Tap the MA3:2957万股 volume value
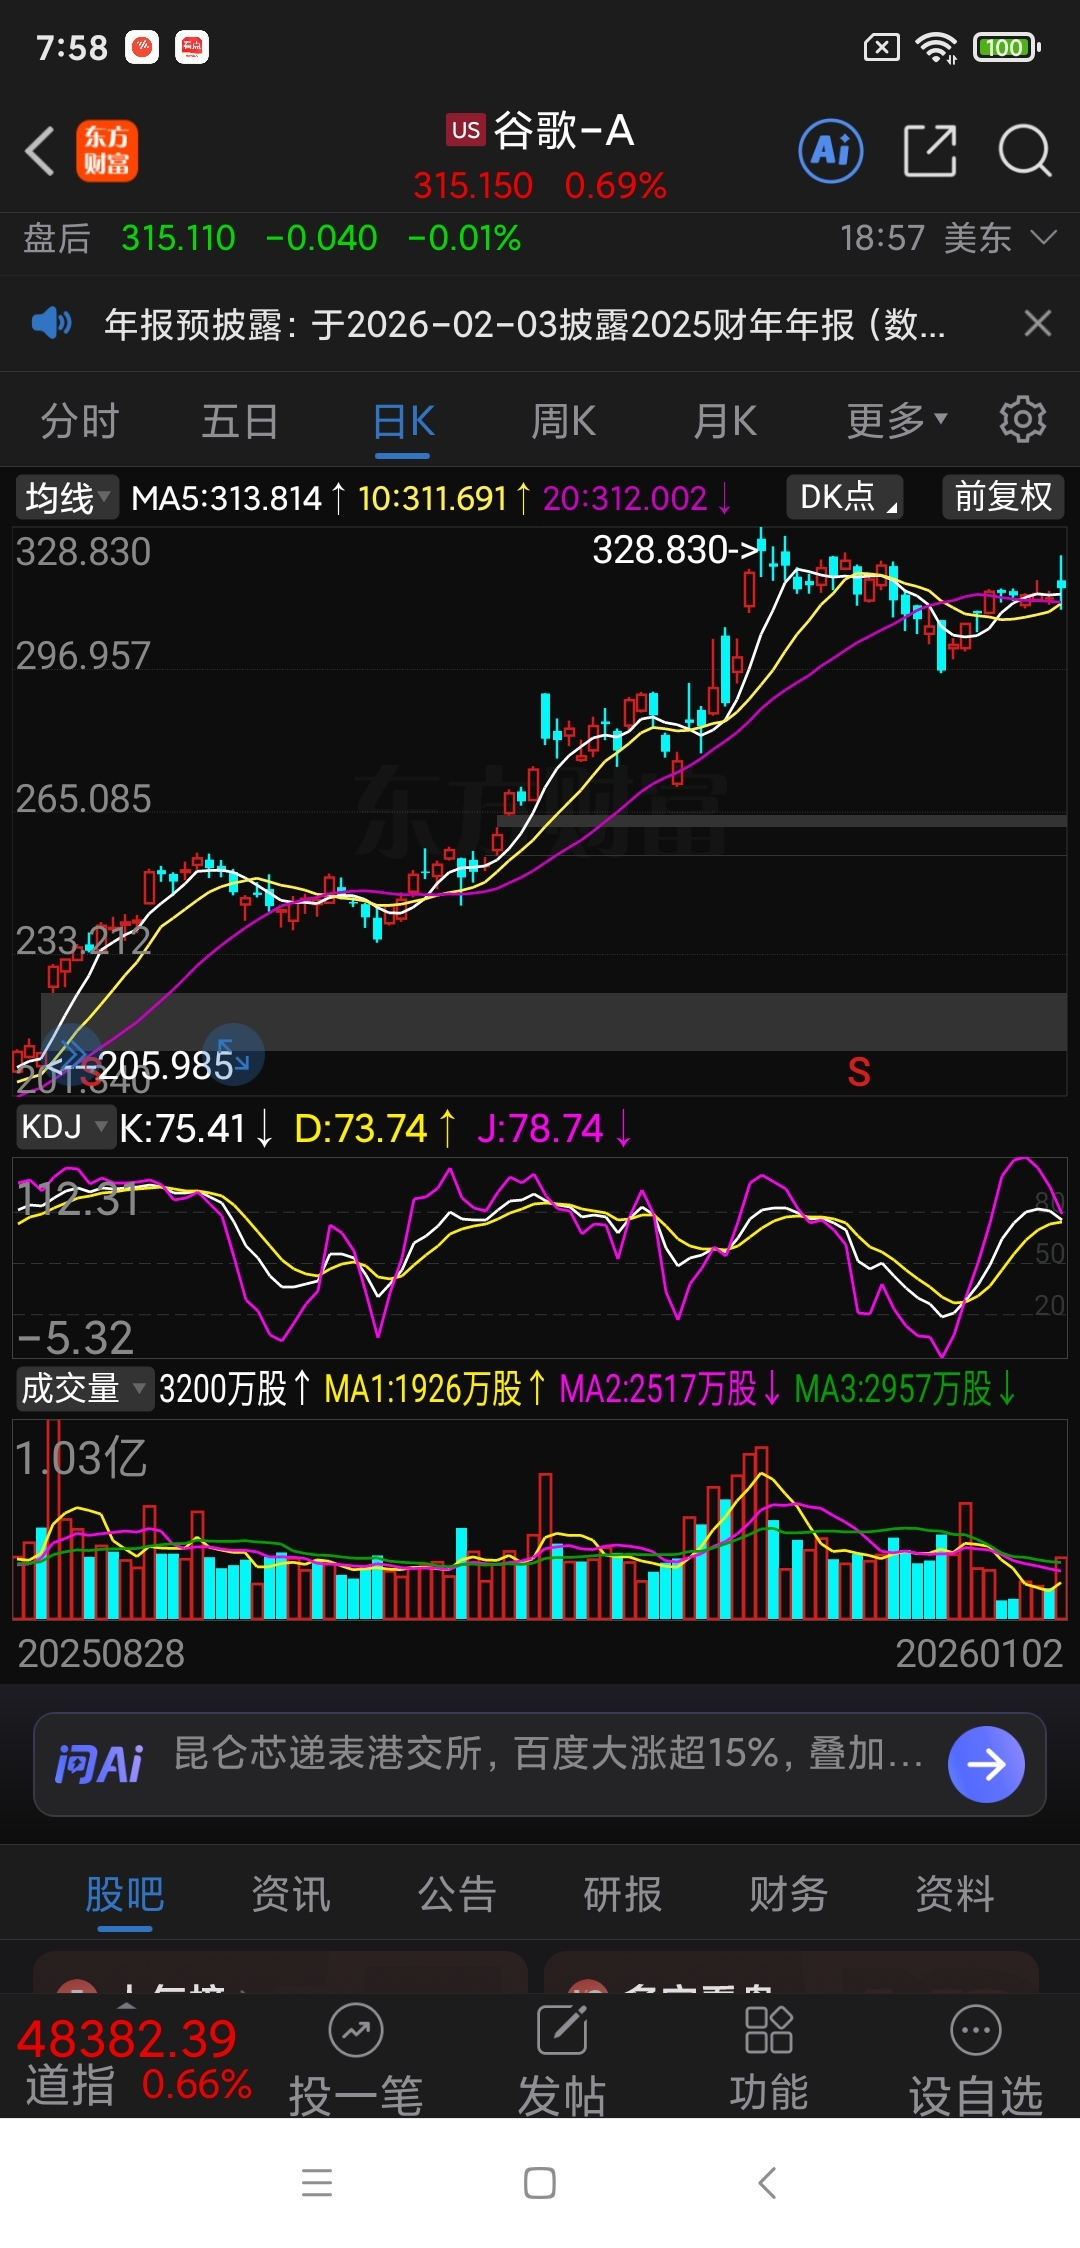 point(893,1389)
